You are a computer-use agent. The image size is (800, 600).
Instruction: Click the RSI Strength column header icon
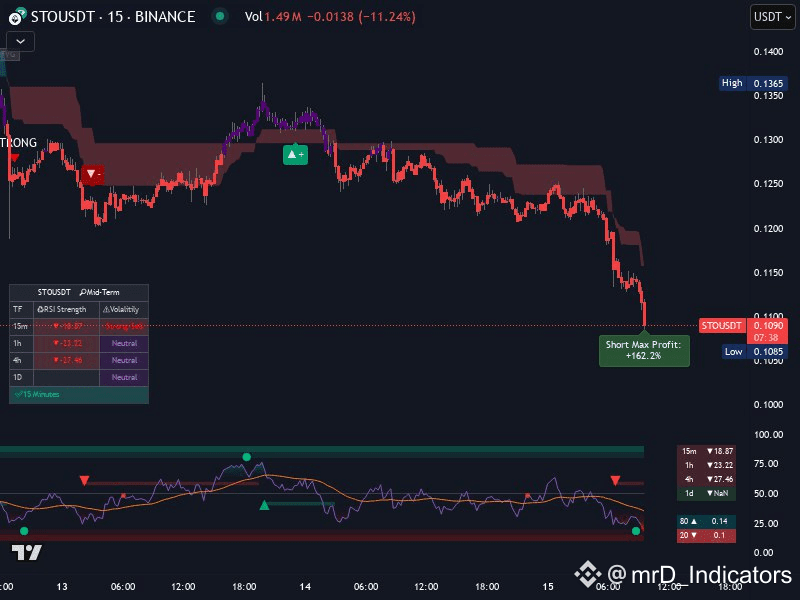(41, 309)
